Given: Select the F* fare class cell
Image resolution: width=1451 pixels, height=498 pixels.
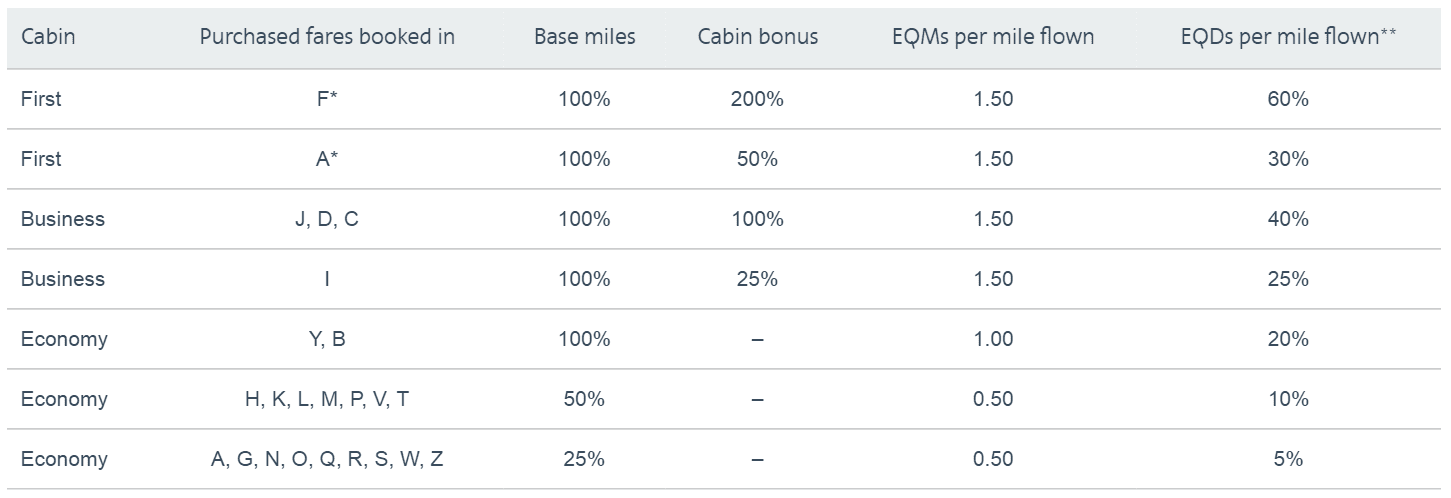Looking at the screenshot, I should [x=327, y=99].
